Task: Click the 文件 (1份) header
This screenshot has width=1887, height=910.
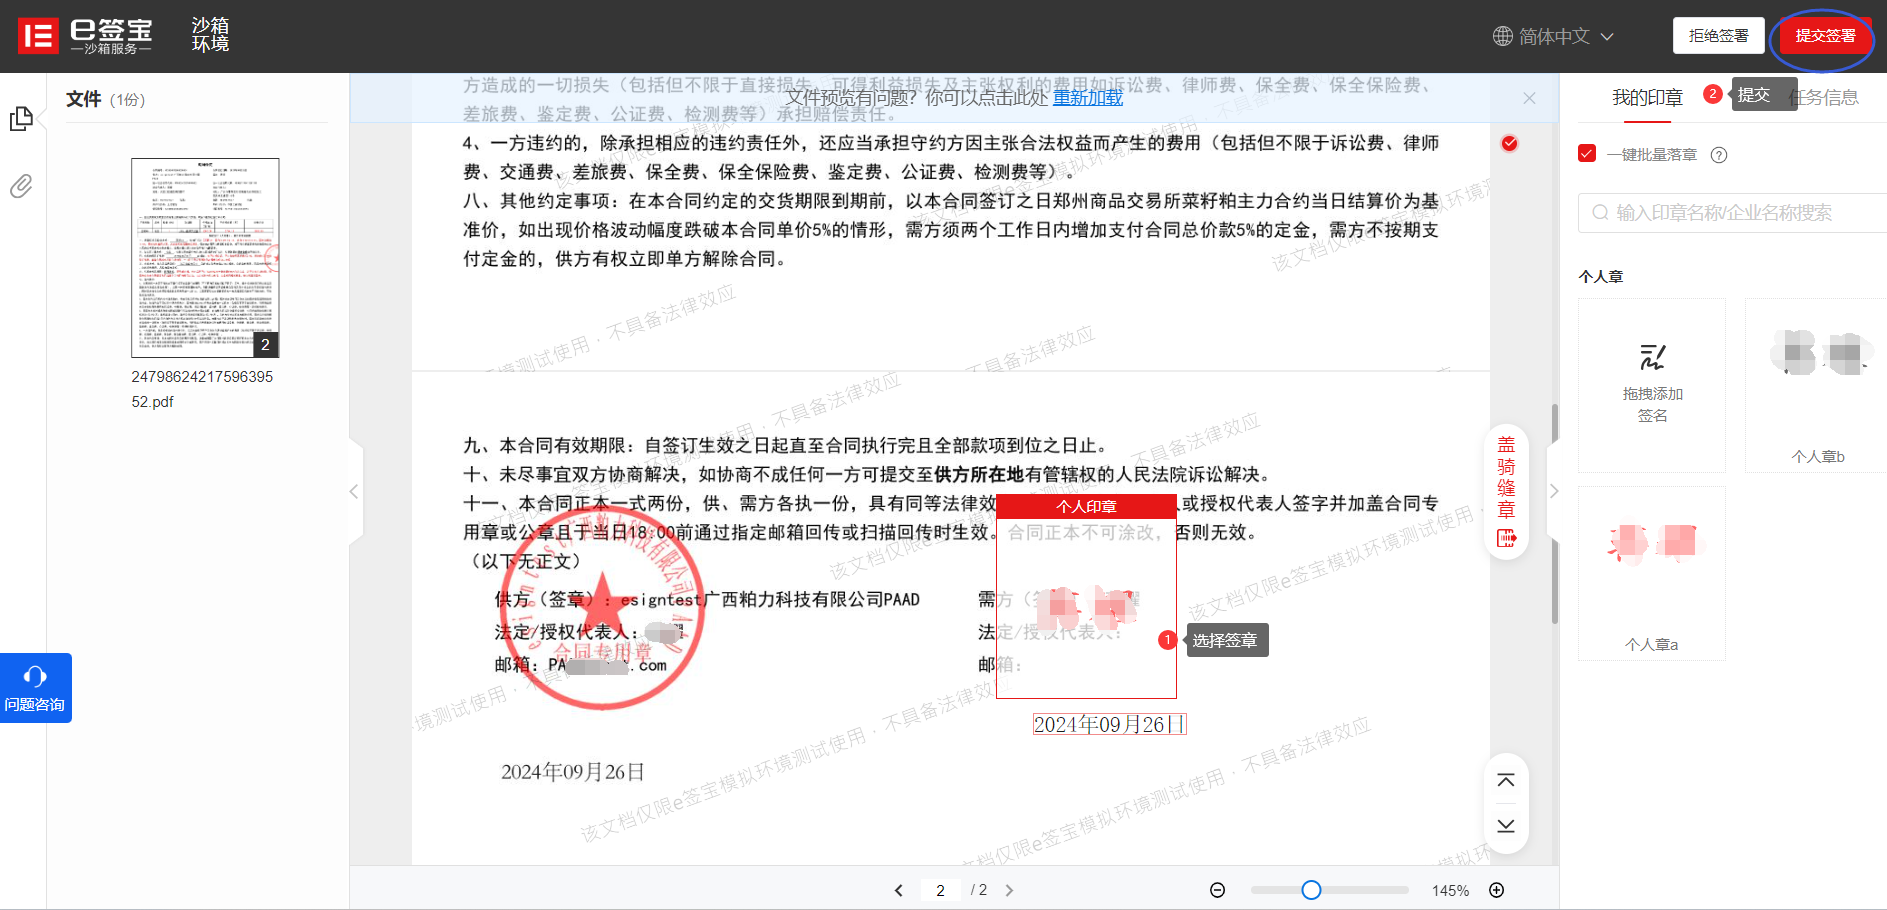Action: 105,99
